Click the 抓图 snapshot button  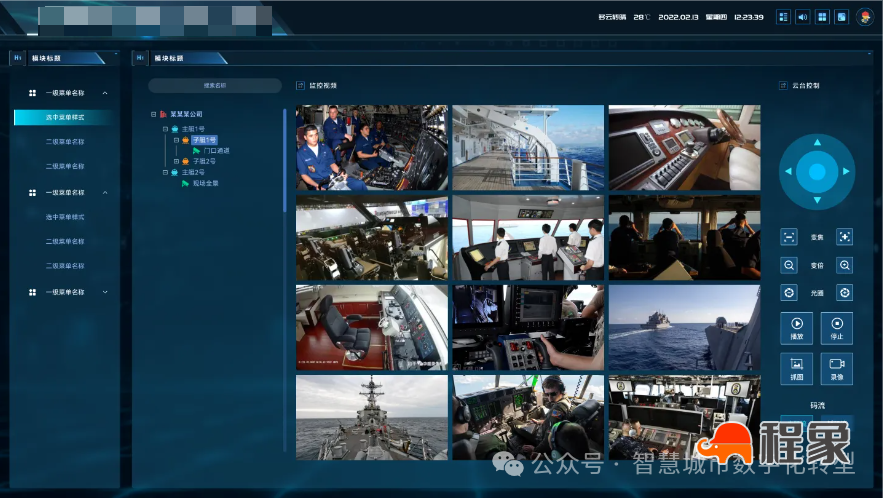tap(797, 367)
